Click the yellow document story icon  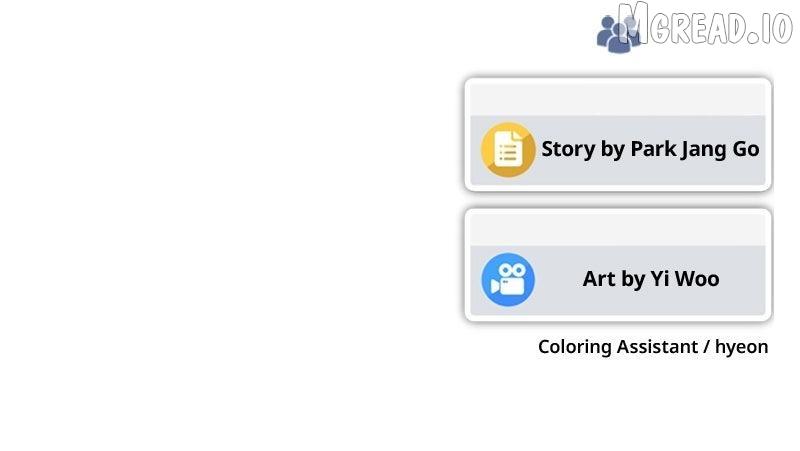(508, 149)
